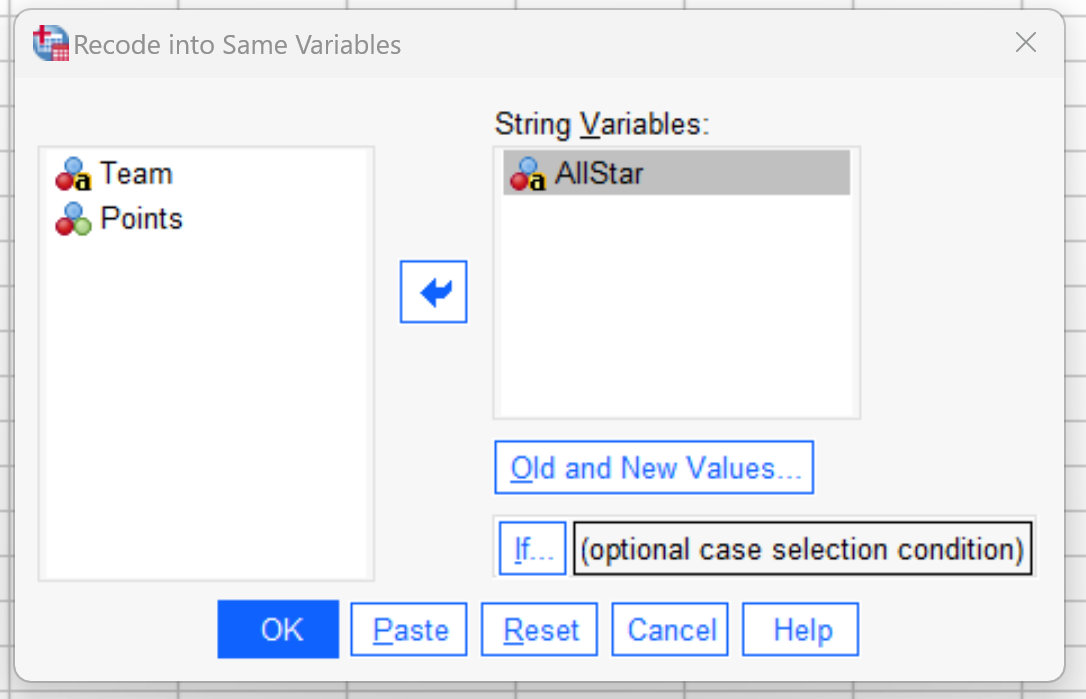1086x699 pixels.
Task: Click the Paste button
Action: (408, 629)
